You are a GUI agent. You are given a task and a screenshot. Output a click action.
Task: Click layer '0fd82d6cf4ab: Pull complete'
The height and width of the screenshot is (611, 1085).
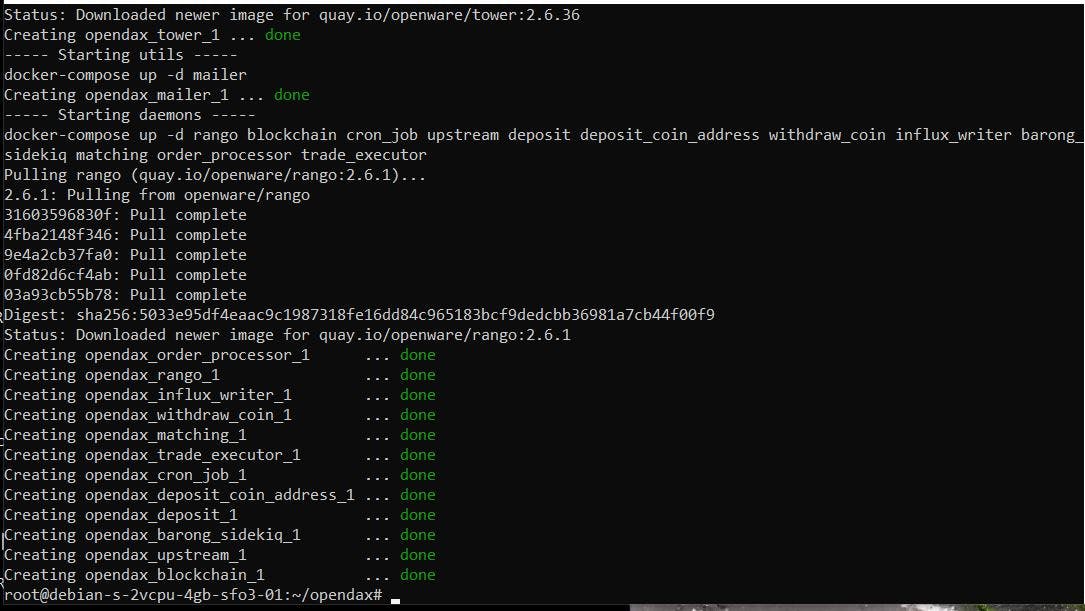click(125, 275)
